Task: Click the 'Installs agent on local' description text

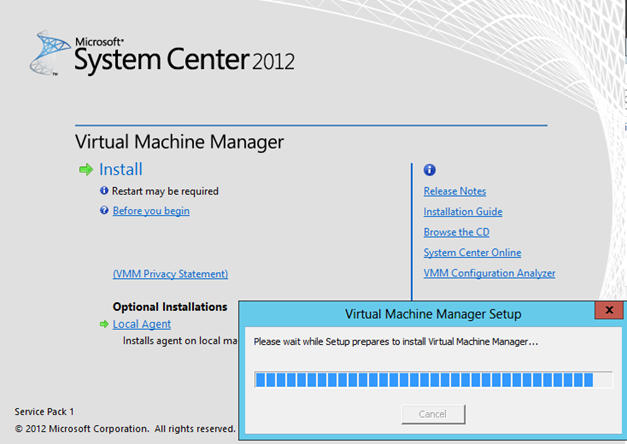Action: [x=180, y=341]
